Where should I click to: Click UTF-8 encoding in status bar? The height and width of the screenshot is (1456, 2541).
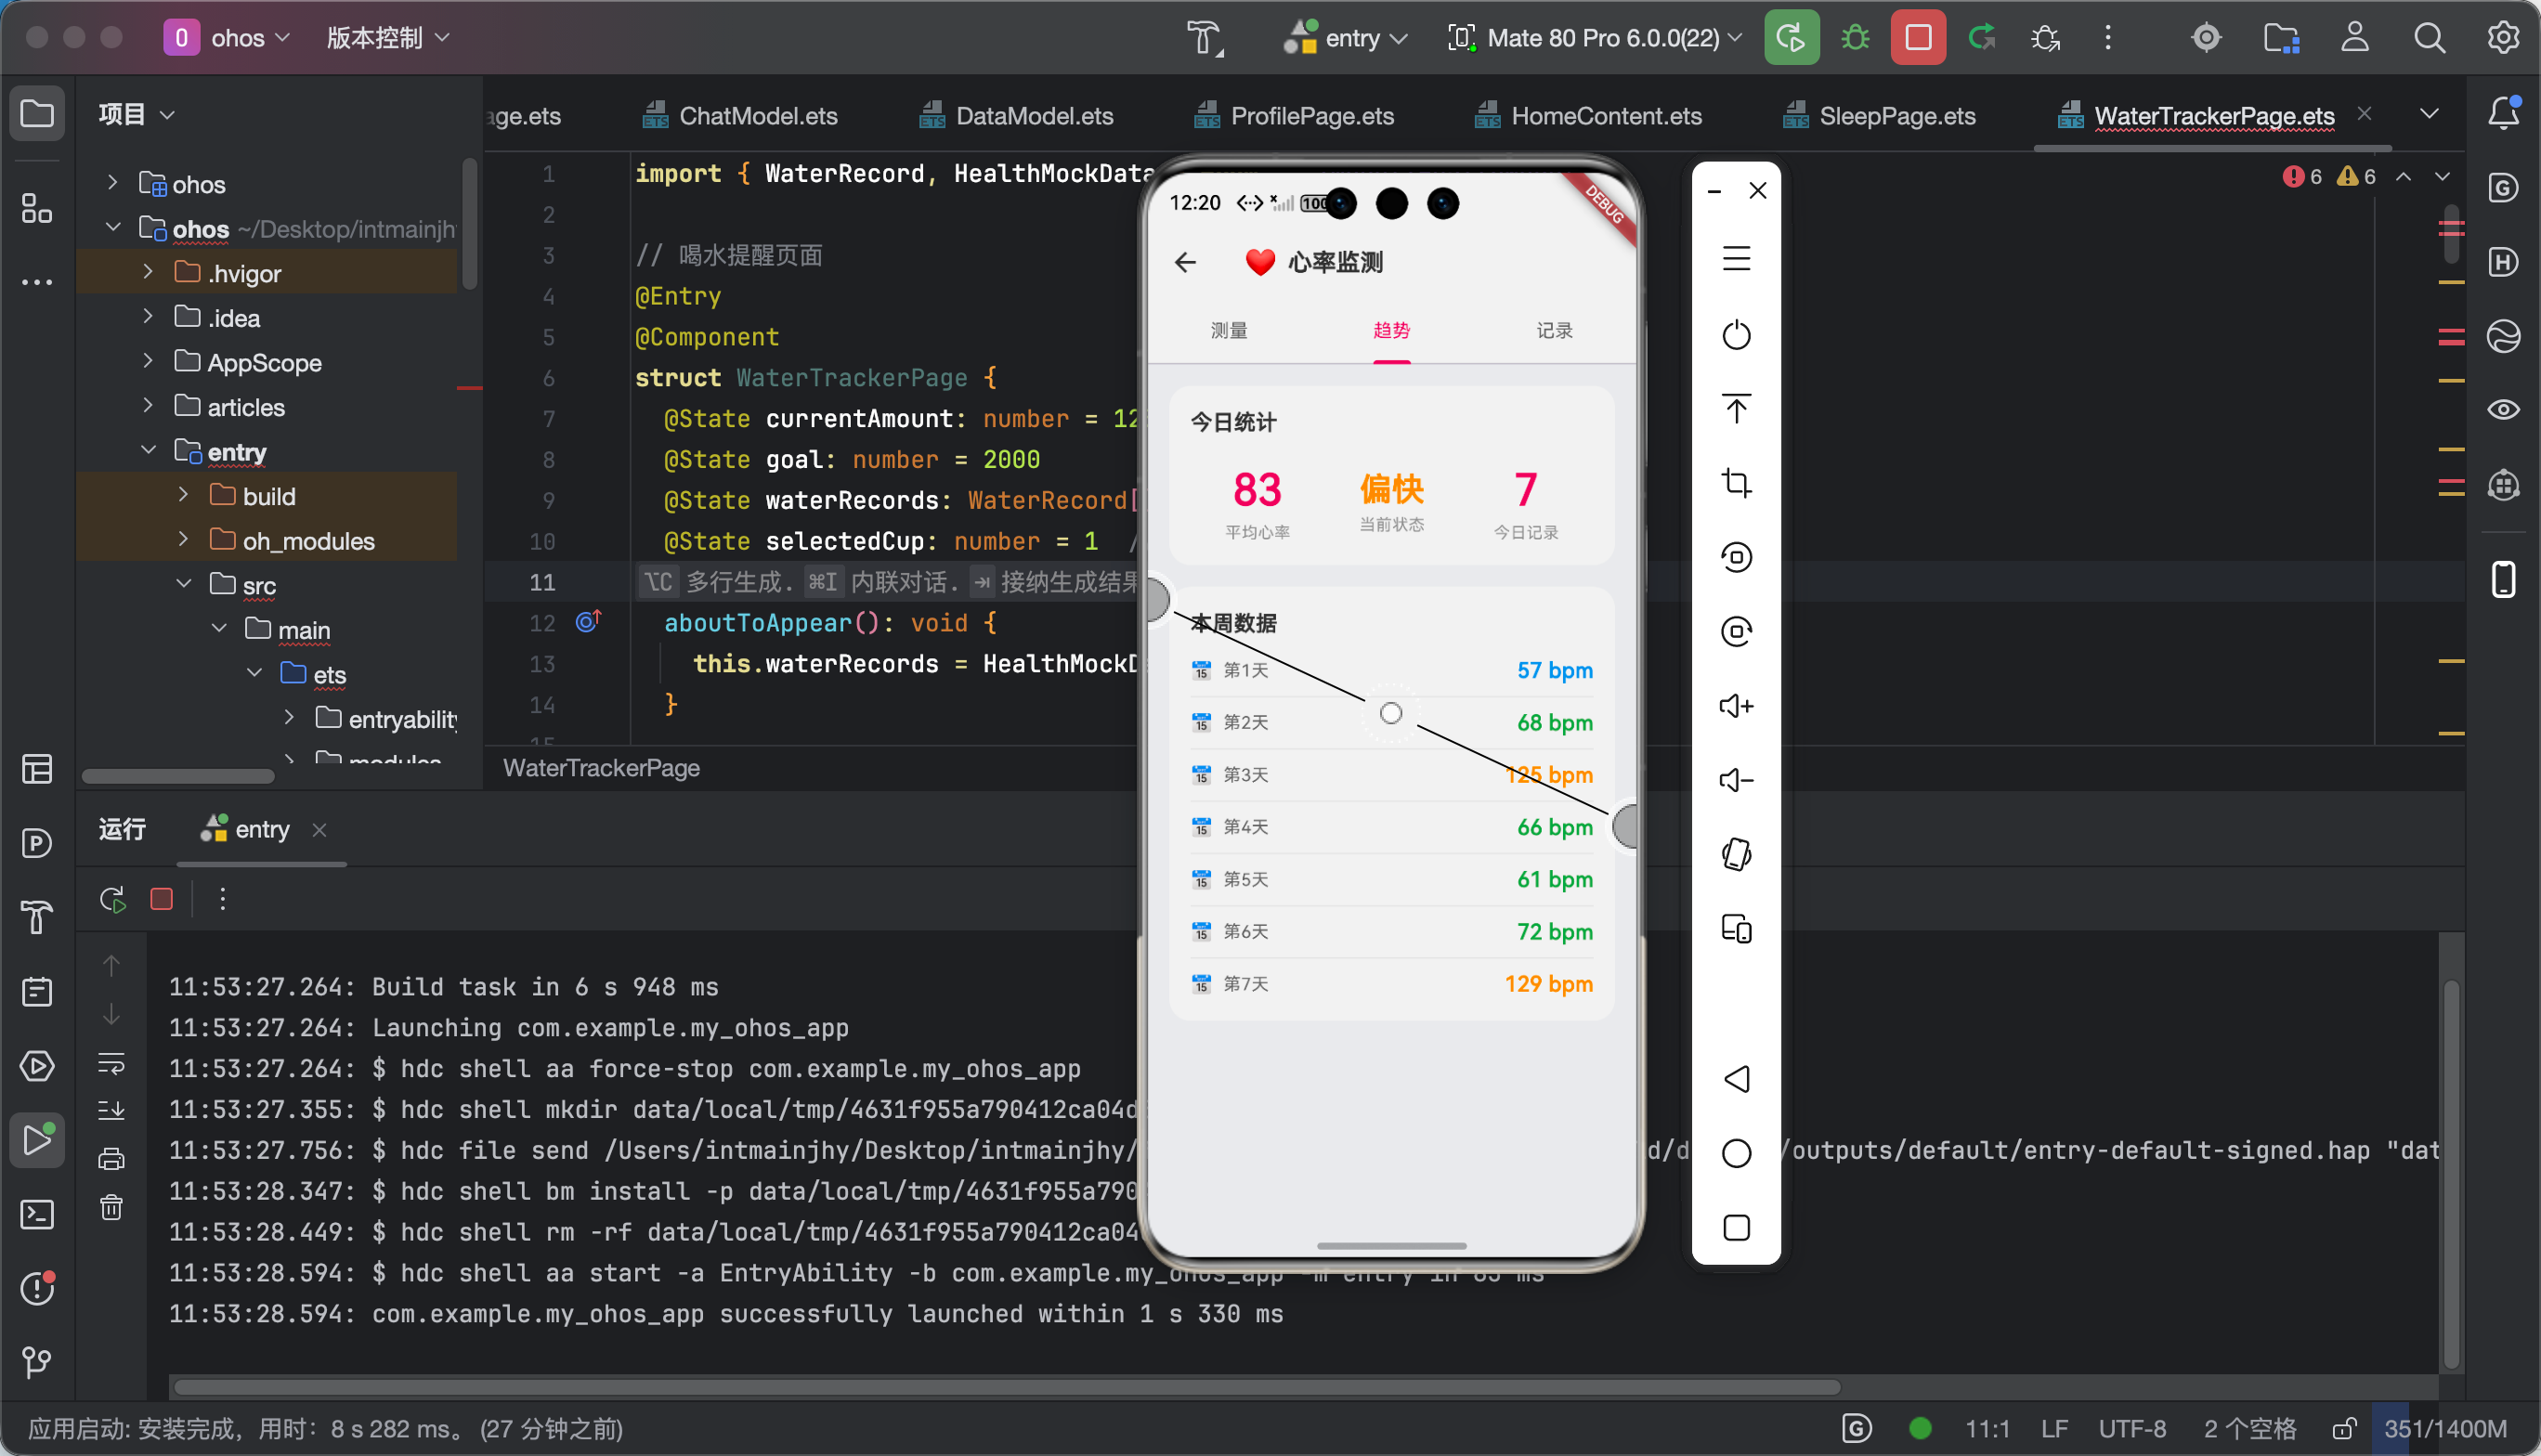(2132, 1429)
